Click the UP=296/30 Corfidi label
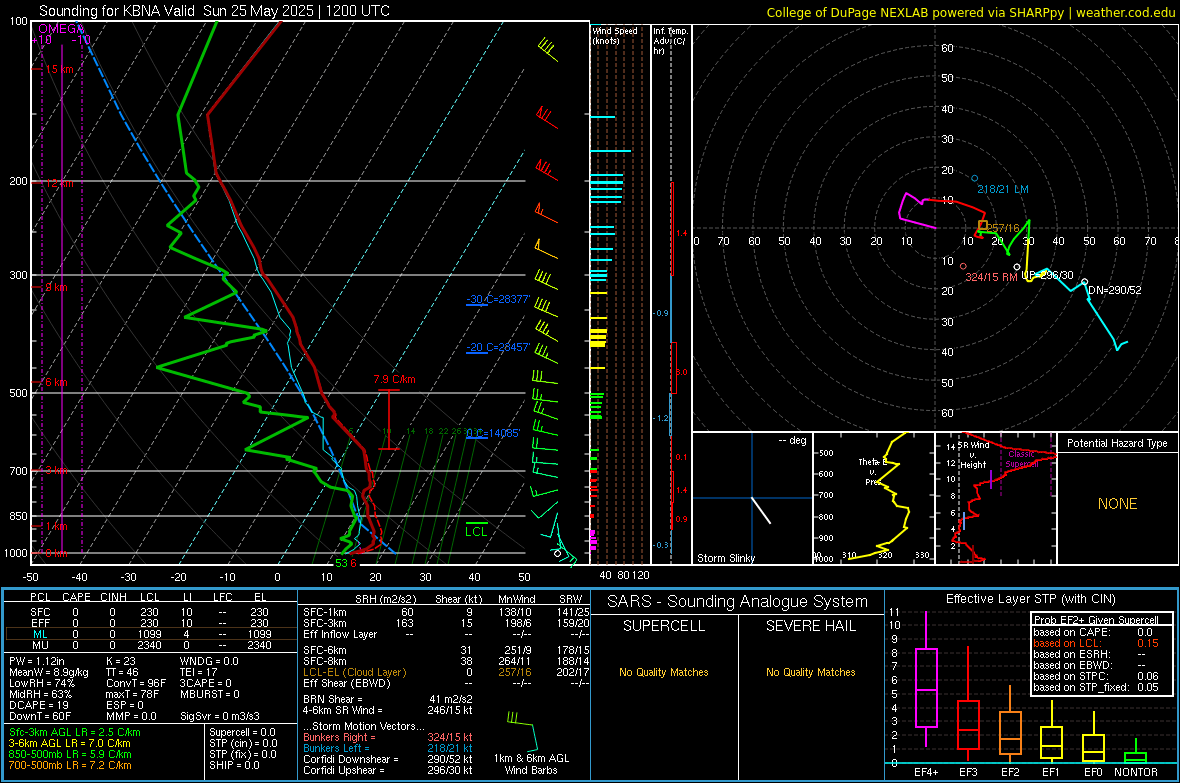Screen dimensions: 1180x783 [x=1048, y=276]
